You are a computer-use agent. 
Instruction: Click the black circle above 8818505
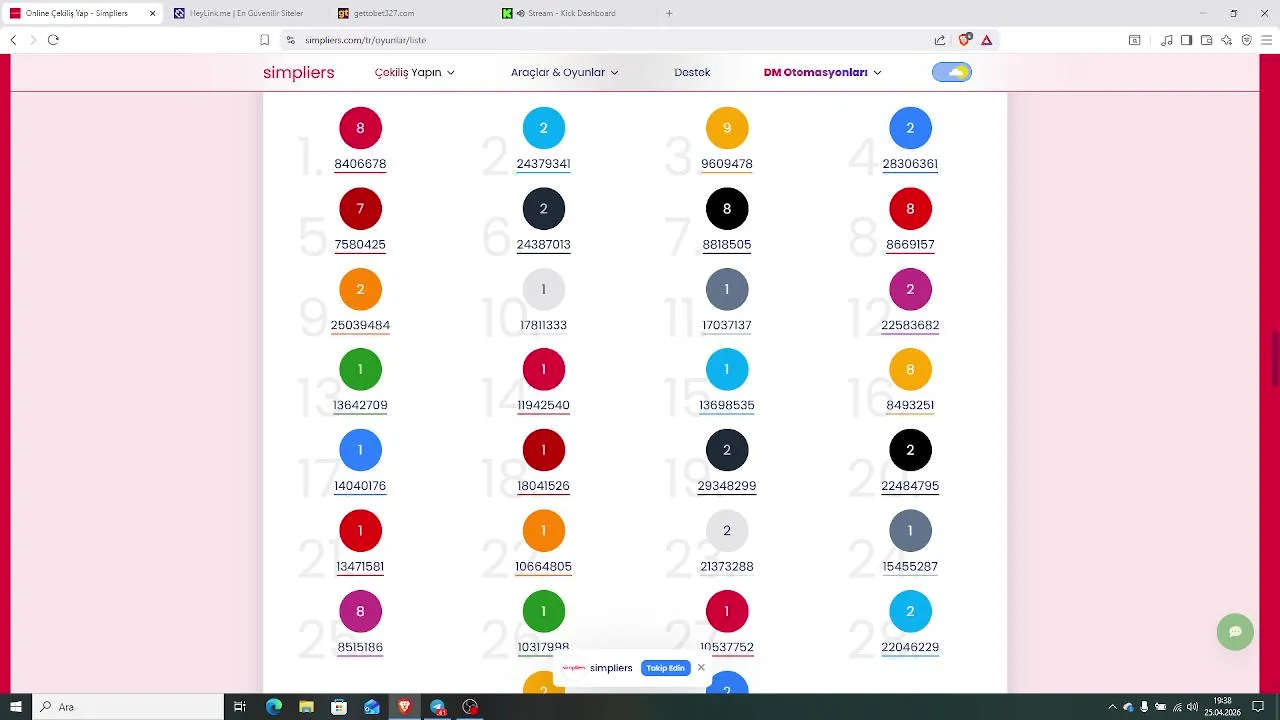727,209
